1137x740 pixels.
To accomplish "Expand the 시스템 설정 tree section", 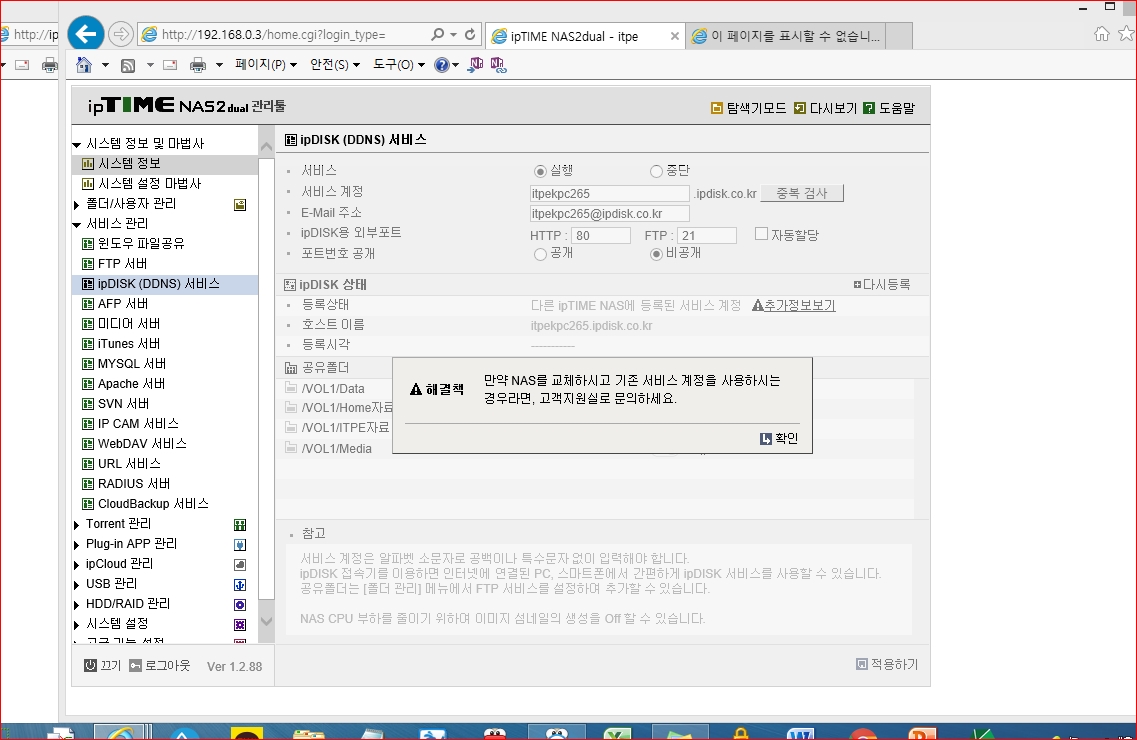I will [76, 625].
